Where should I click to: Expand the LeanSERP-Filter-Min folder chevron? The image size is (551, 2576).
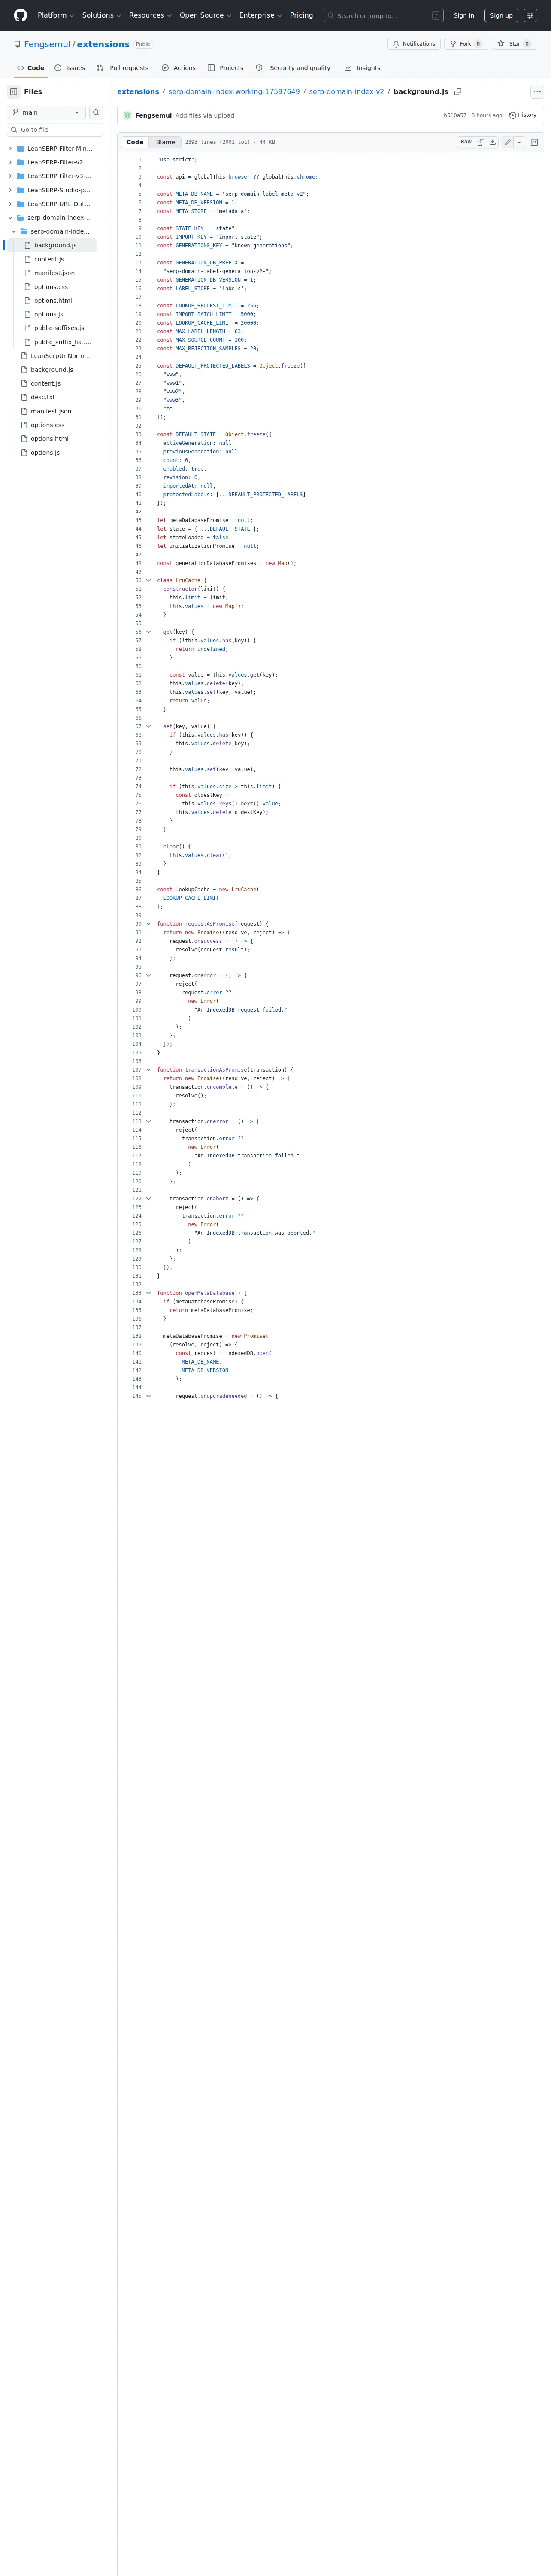10,148
